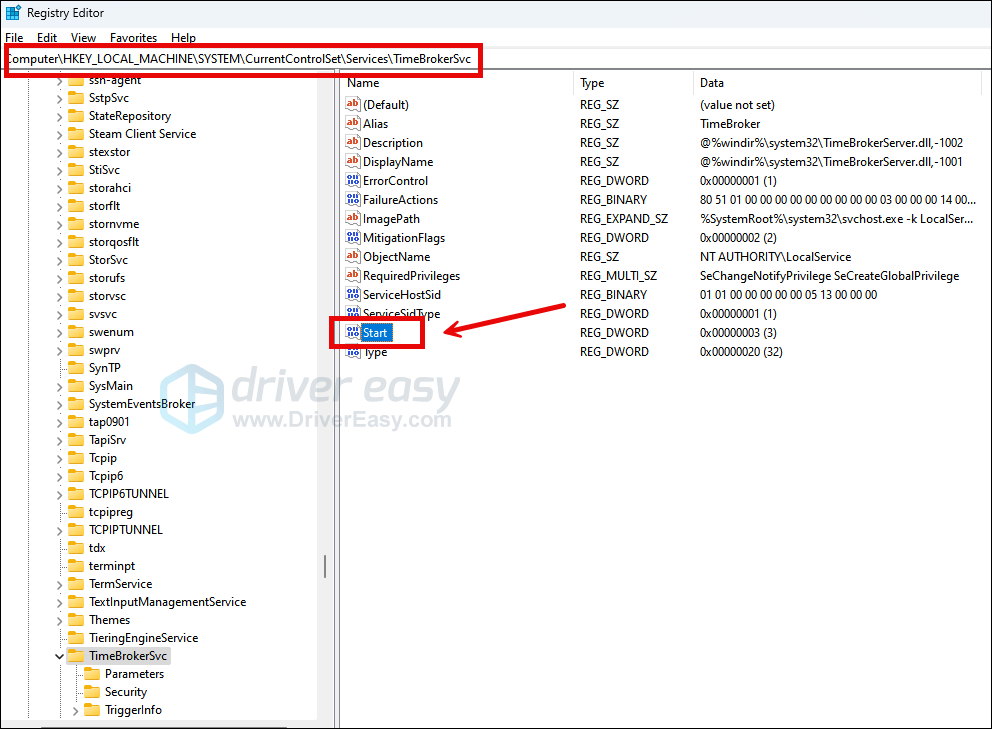The height and width of the screenshot is (729, 992).
Task: Select the Start registry value
Action: 377,332
